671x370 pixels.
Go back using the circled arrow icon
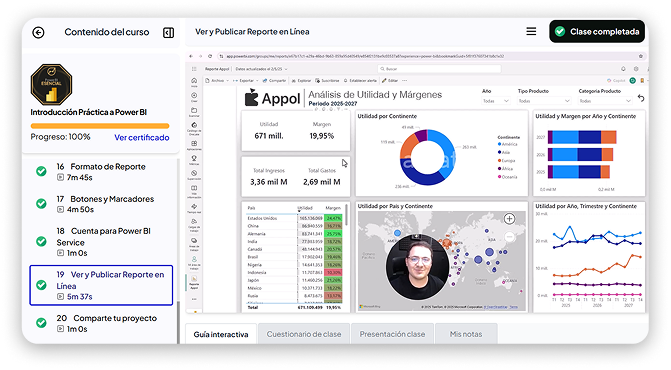coord(38,32)
